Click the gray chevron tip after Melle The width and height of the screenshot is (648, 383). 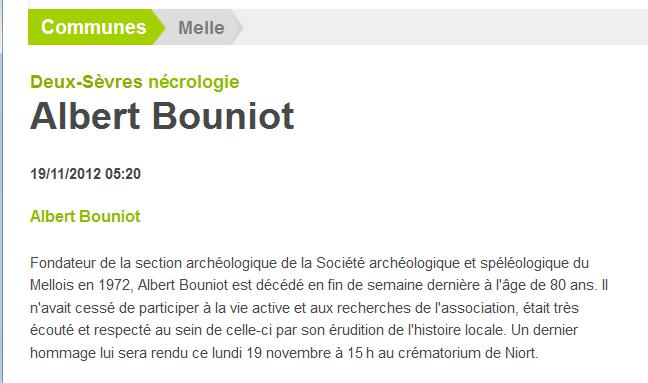point(237,27)
